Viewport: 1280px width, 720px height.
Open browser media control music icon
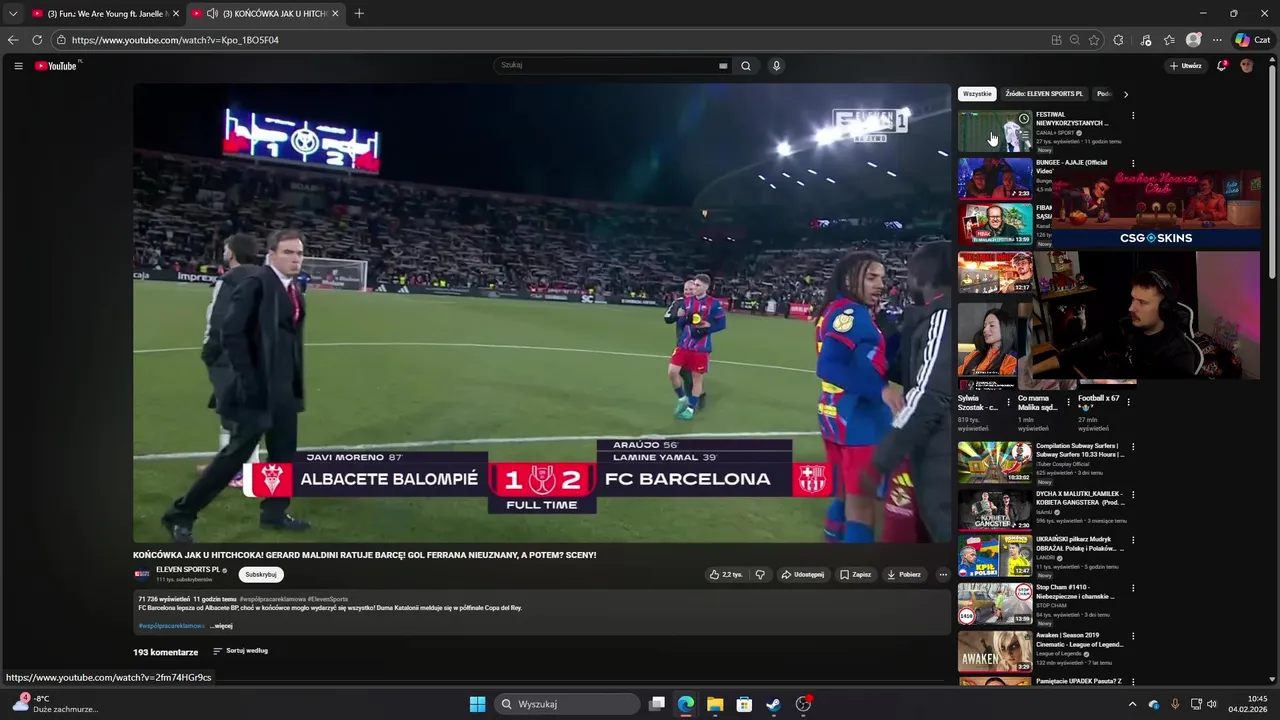point(1146,40)
